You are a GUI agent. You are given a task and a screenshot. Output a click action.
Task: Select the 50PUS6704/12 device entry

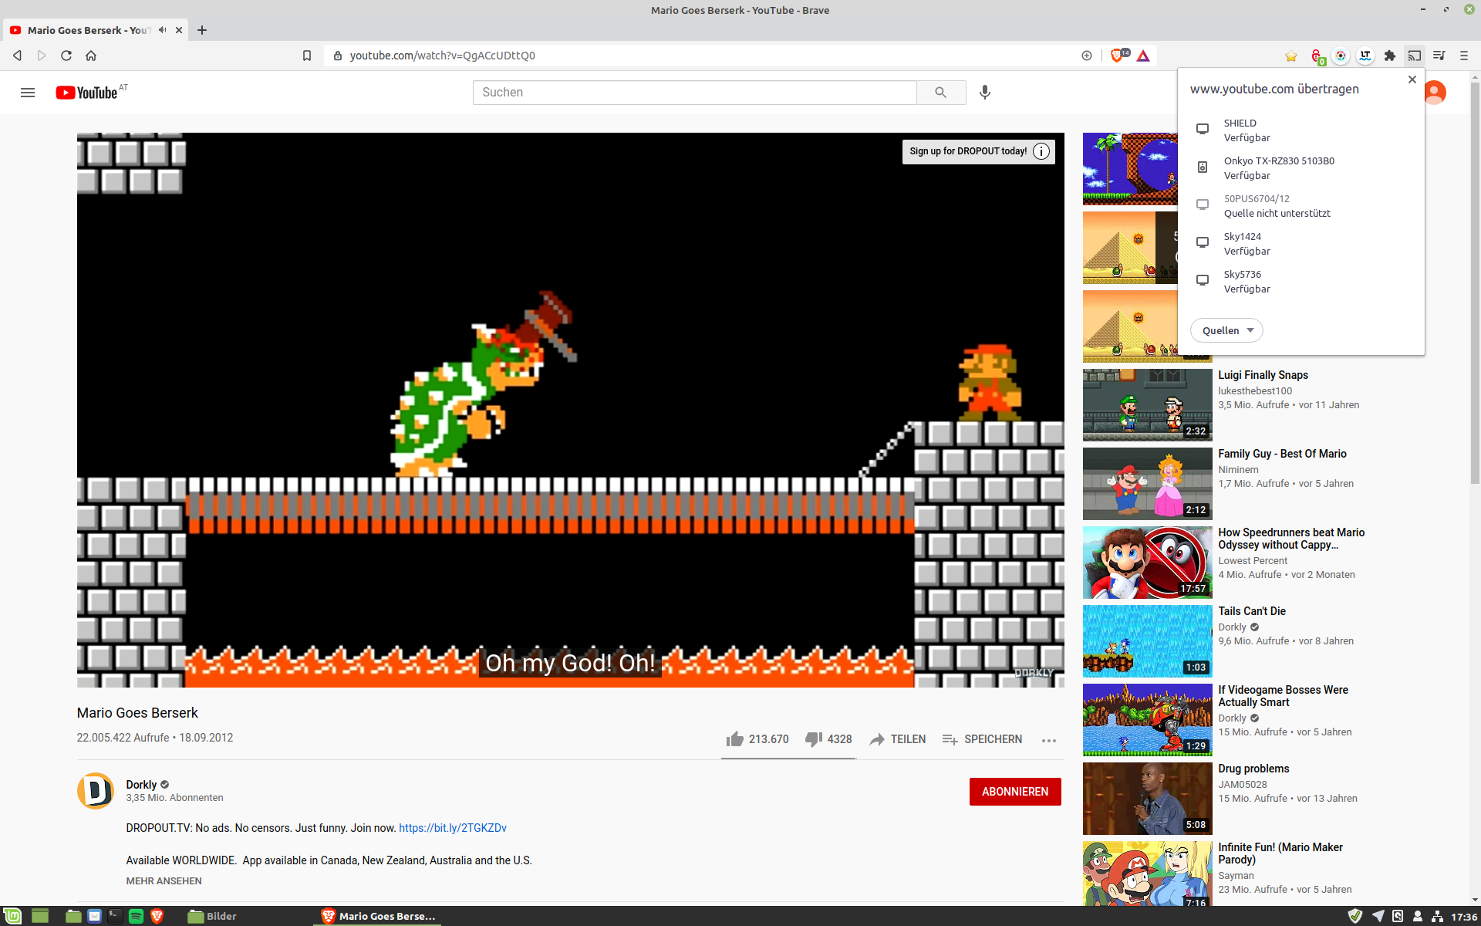click(x=1301, y=206)
